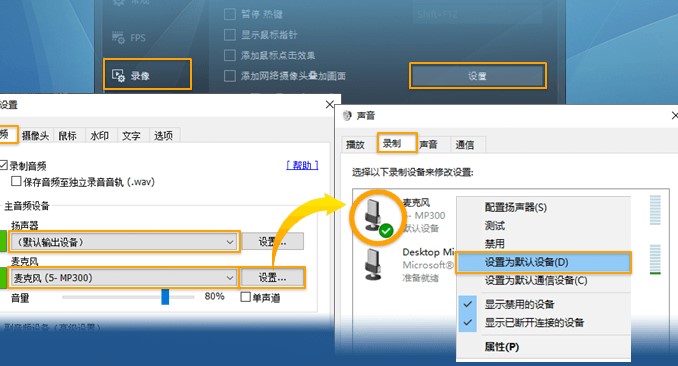
Task: Switch to the 水印 tab
Action: (99, 136)
